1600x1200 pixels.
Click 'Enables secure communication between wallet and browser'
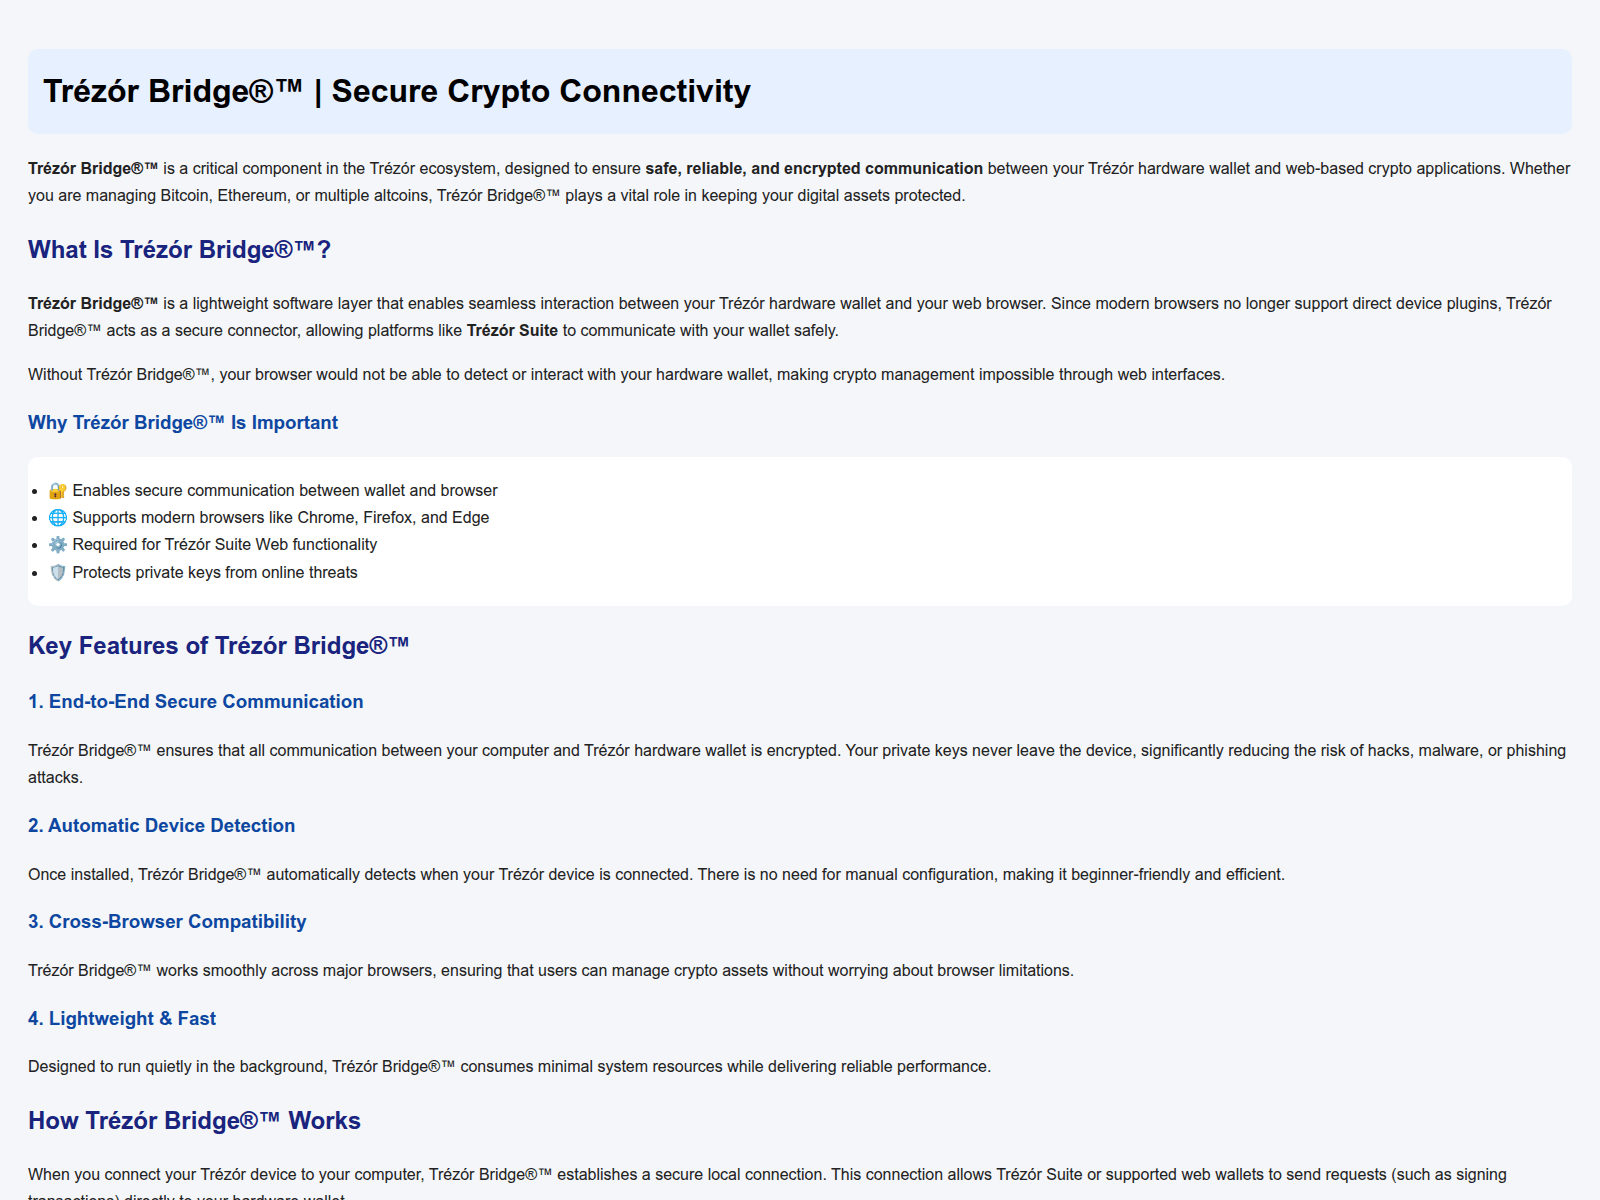[285, 491]
